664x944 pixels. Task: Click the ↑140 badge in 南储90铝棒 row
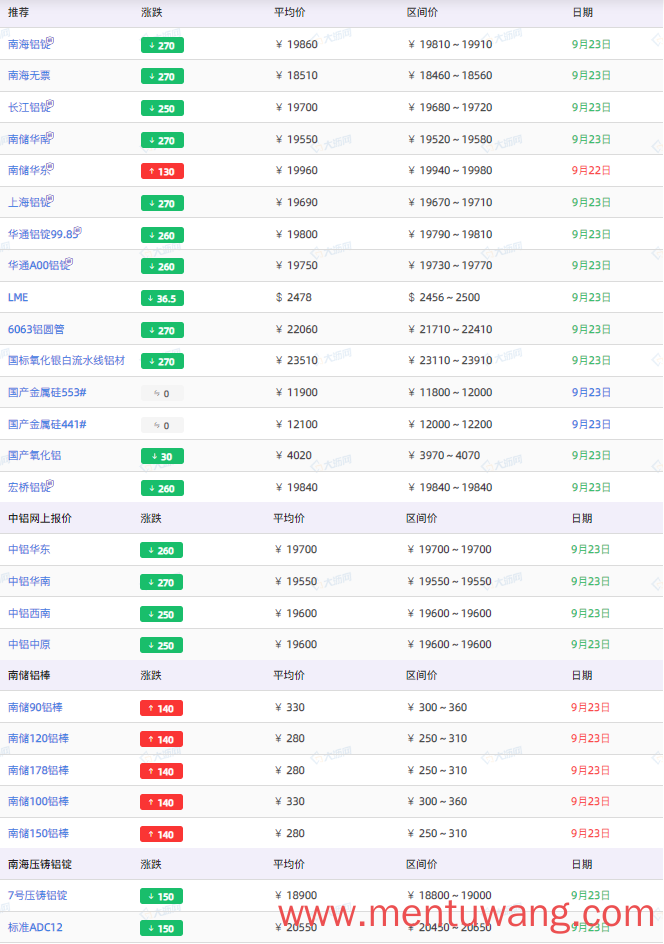(x=161, y=709)
